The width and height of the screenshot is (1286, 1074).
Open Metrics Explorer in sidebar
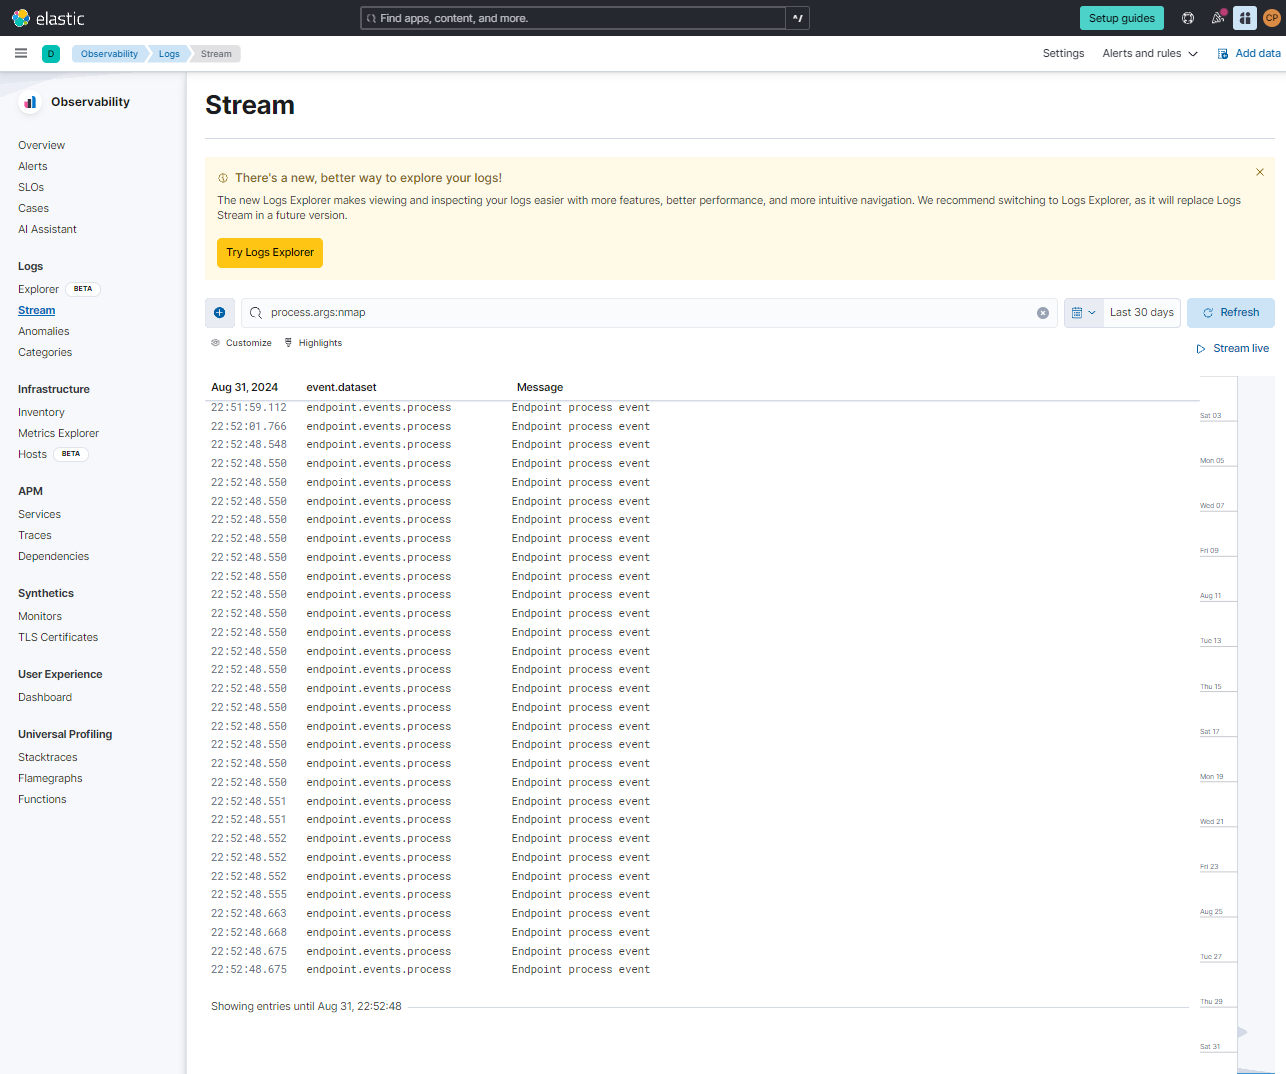pos(58,434)
